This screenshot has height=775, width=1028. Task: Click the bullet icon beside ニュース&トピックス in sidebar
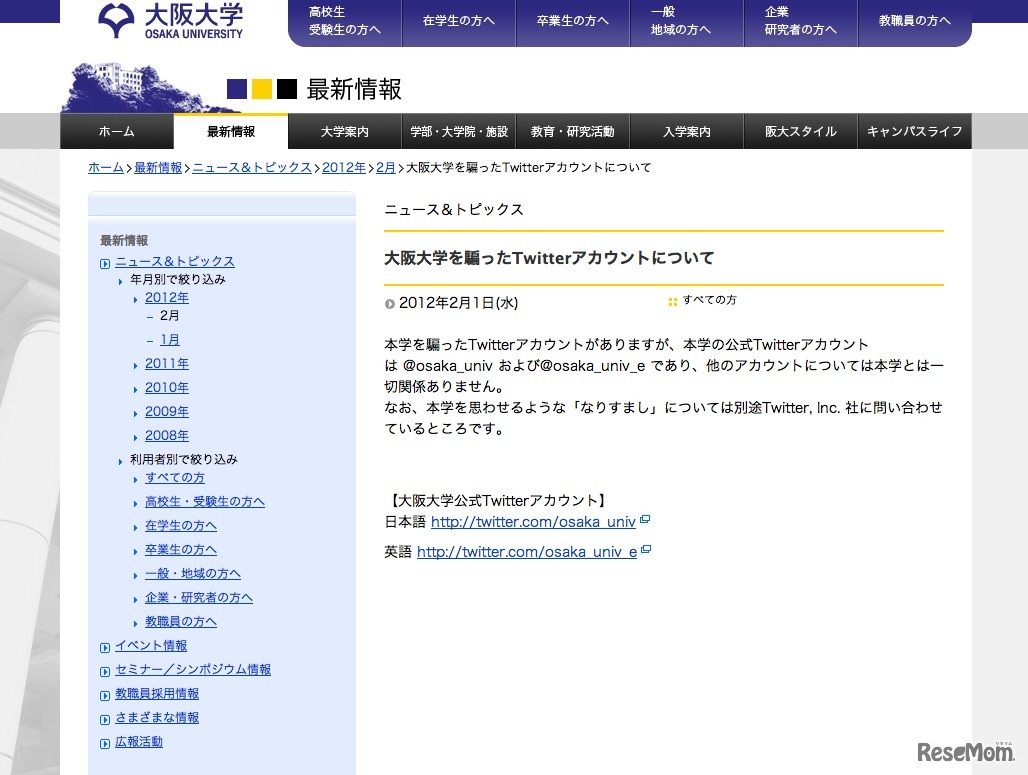coord(105,263)
